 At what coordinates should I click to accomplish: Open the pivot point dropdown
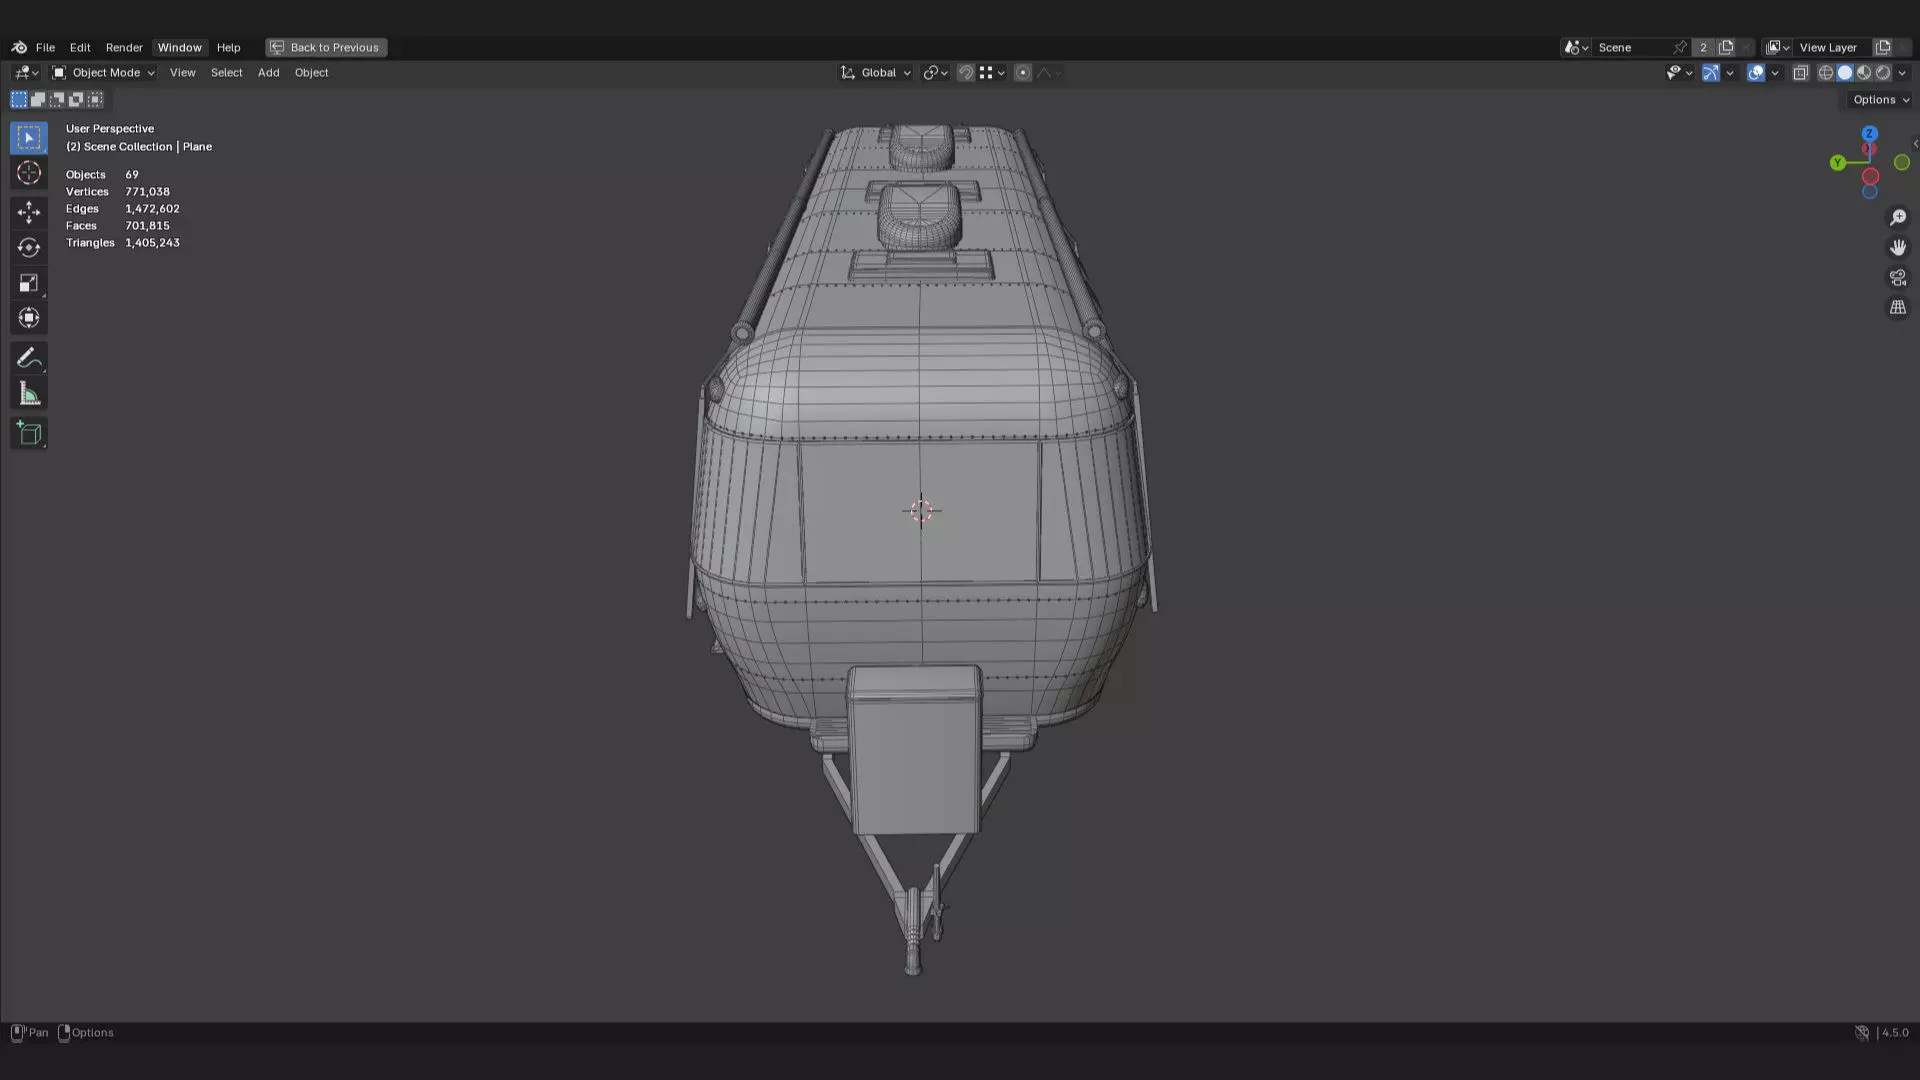click(935, 73)
